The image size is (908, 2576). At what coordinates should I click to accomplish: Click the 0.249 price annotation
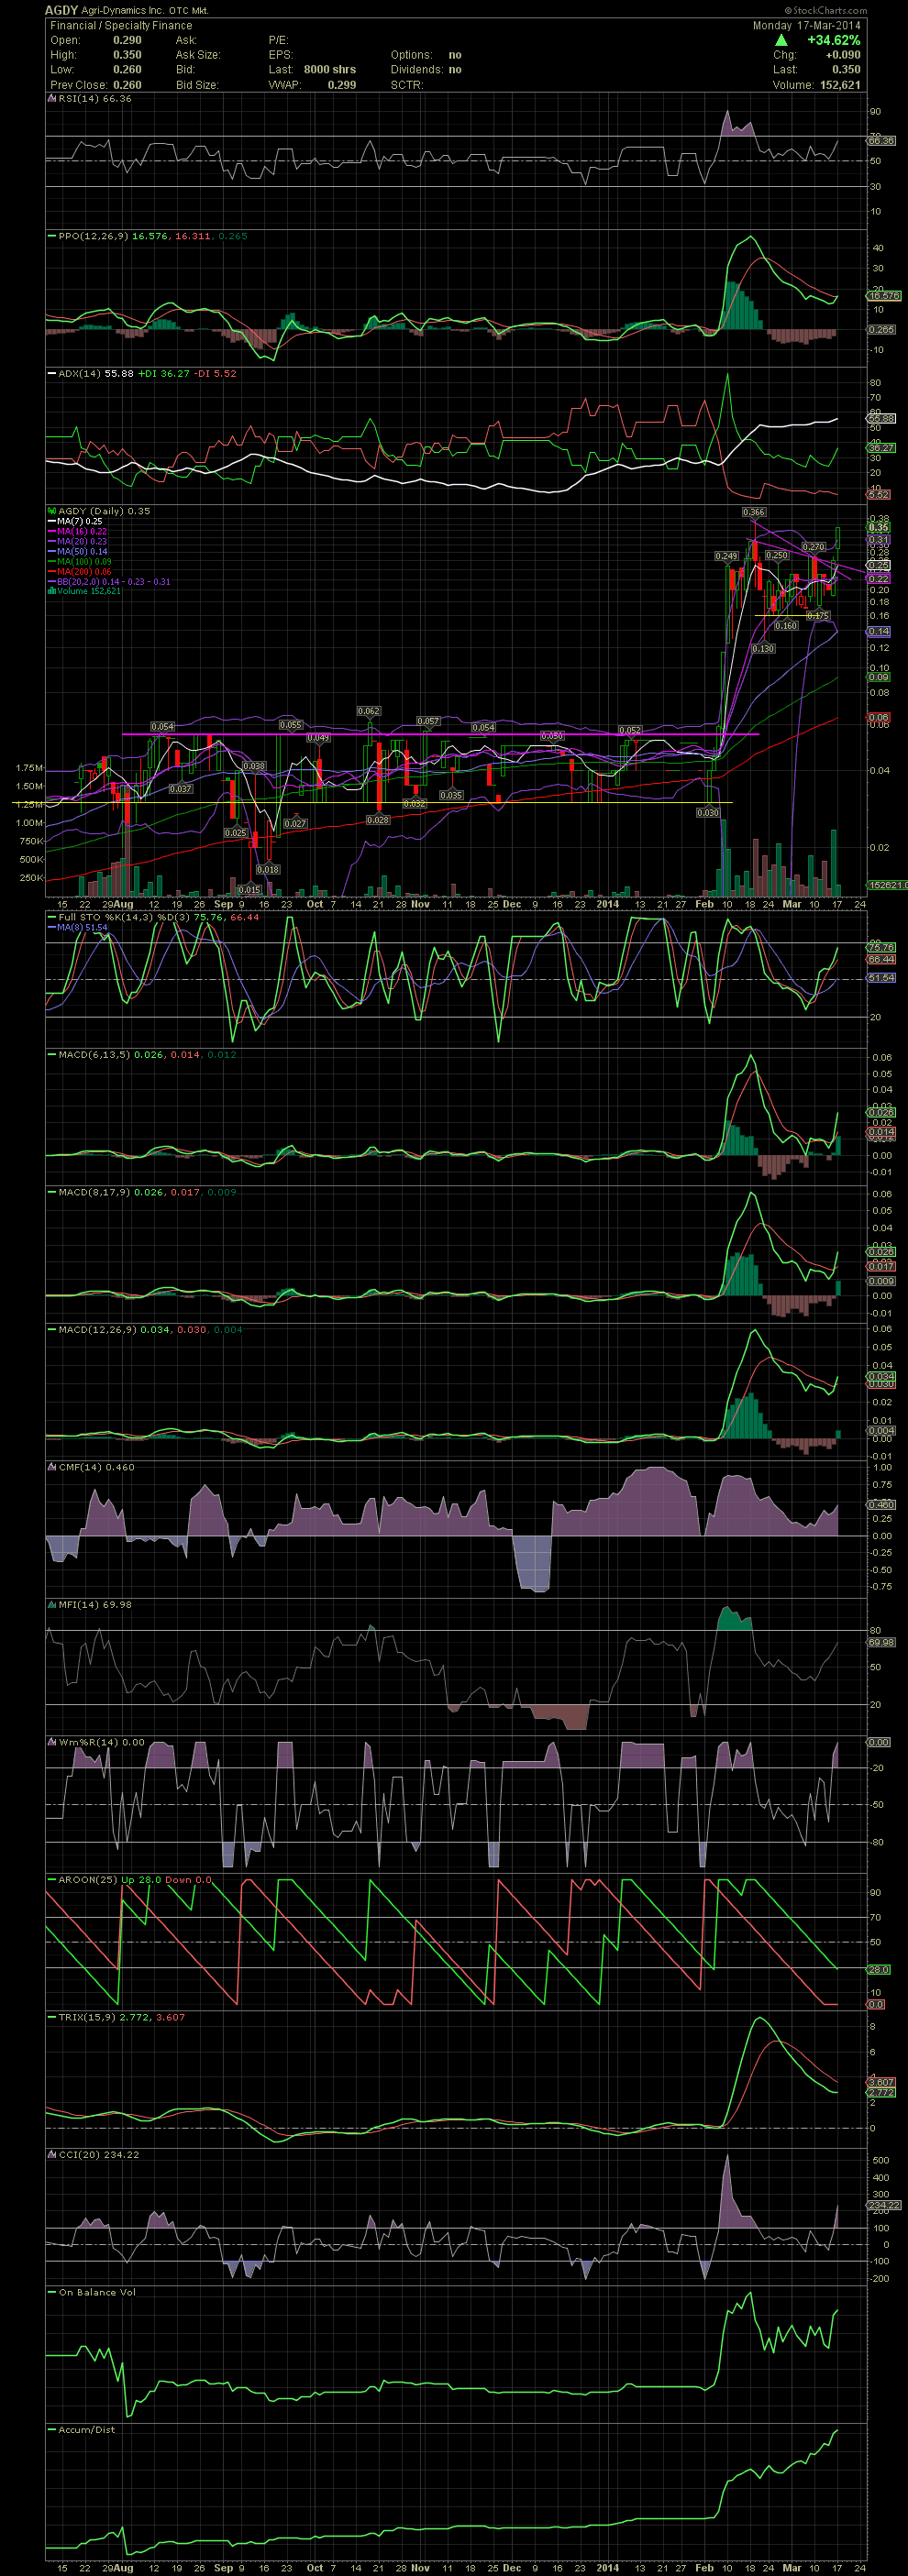(x=726, y=555)
